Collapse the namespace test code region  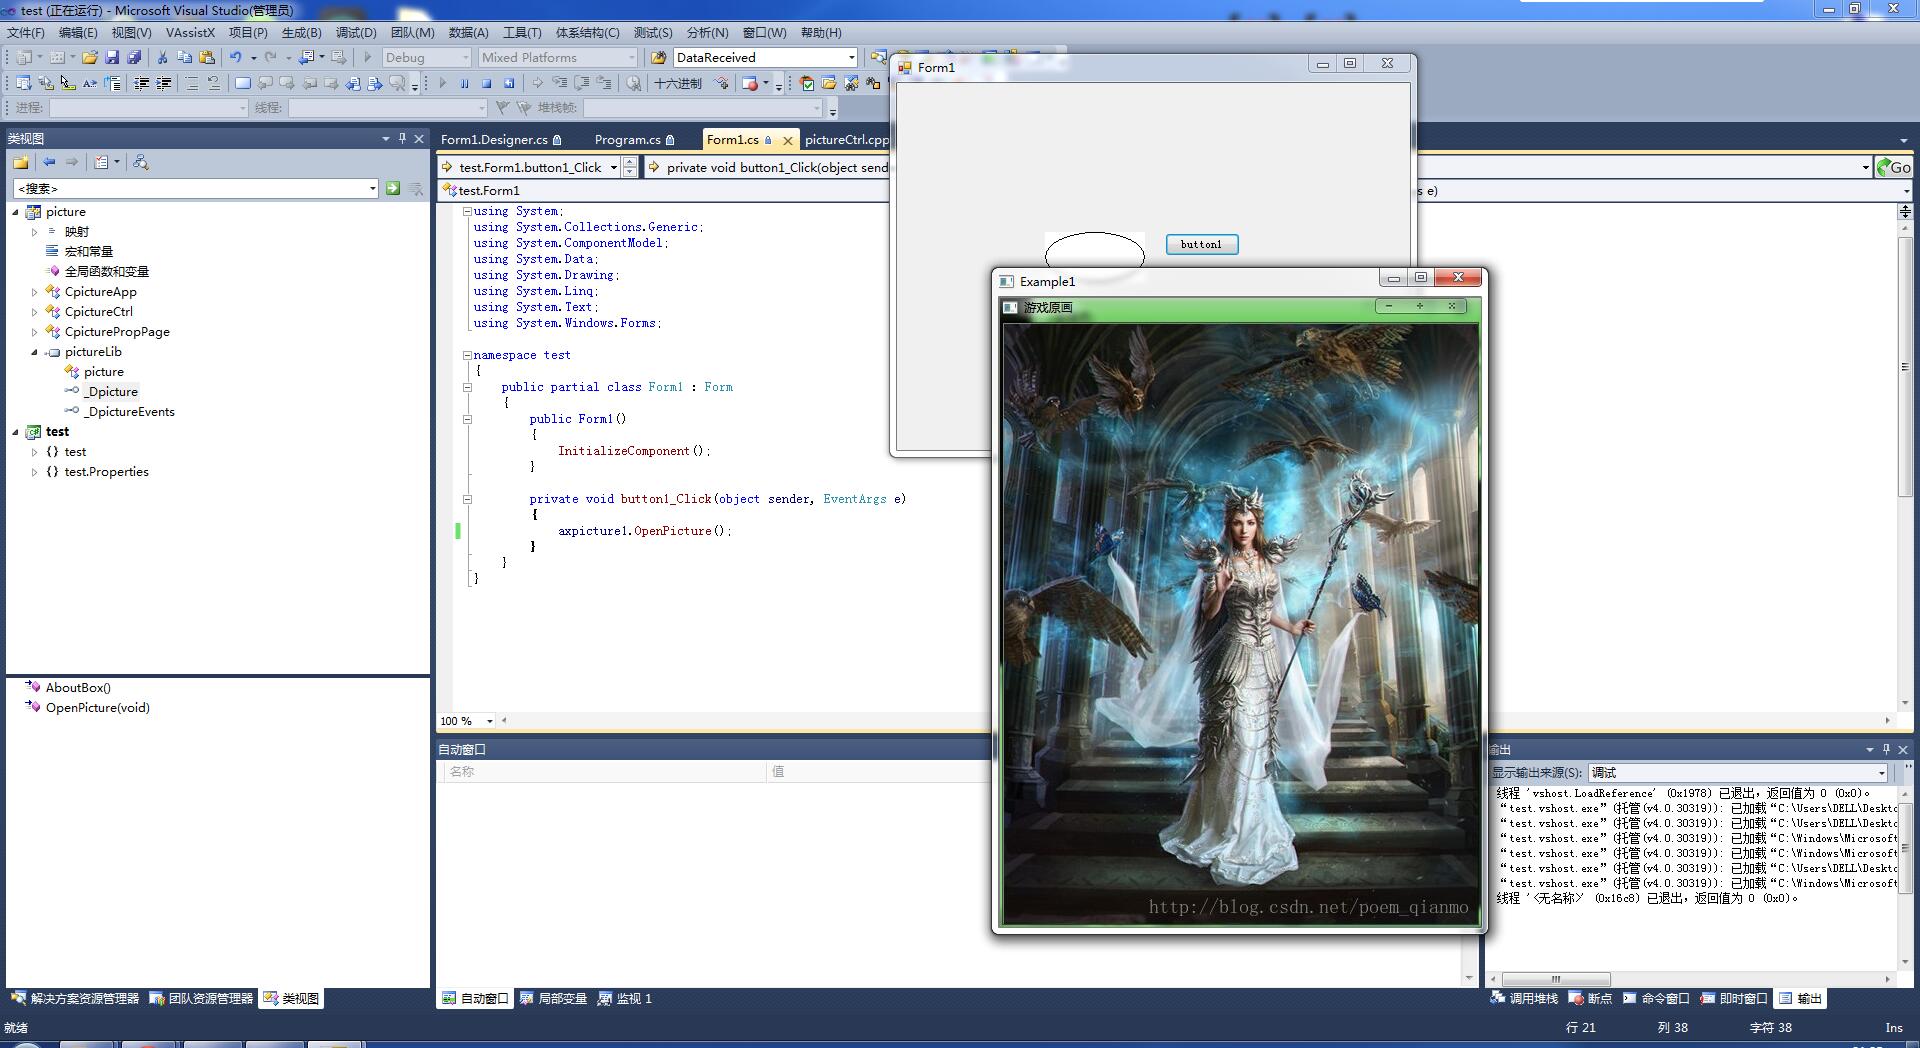(x=467, y=355)
